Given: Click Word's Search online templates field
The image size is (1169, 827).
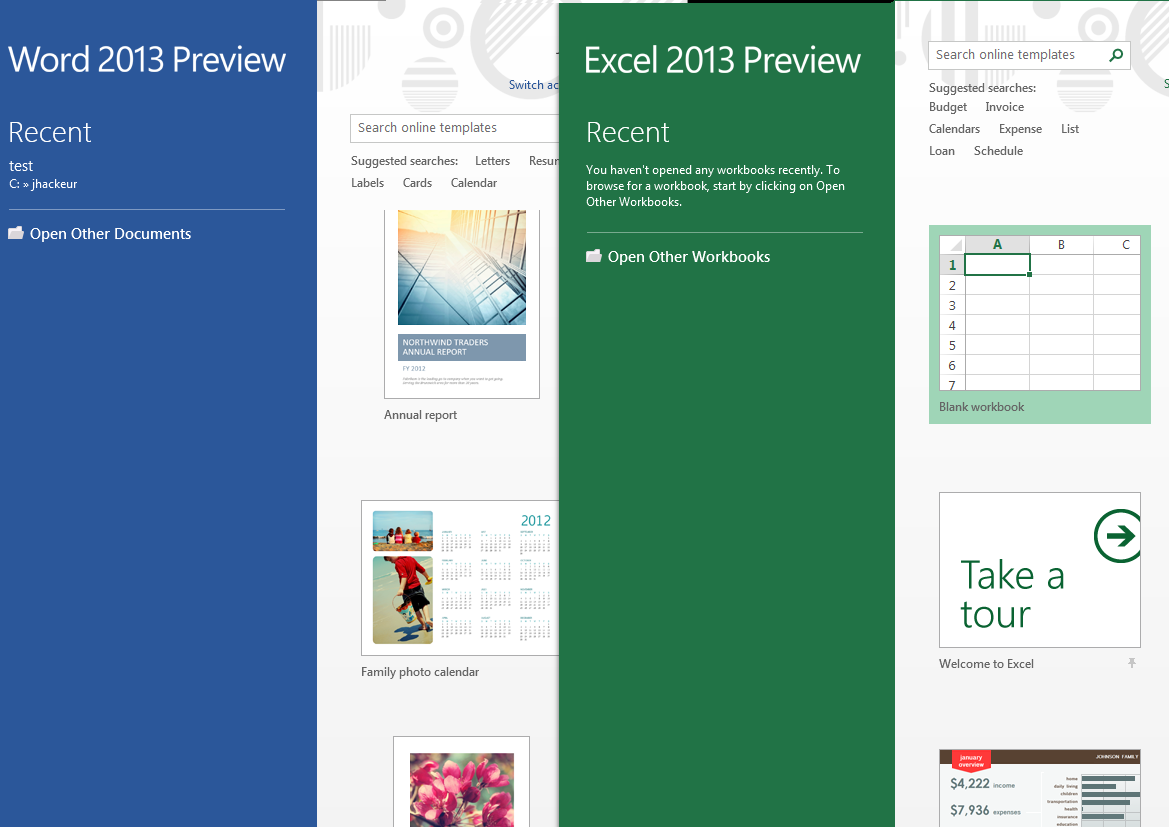Looking at the screenshot, I should [x=455, y=128].
